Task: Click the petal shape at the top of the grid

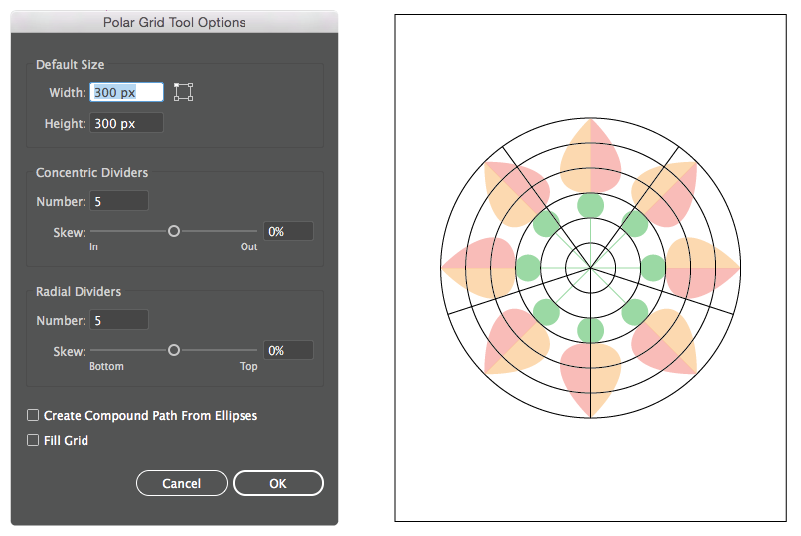Action: [591, 156]
